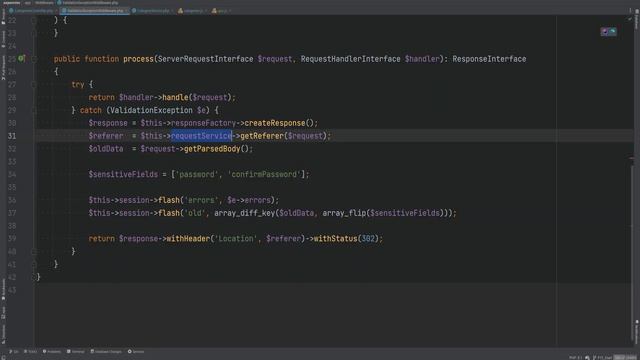
Task: Open the Commit tool window on the left stripe
Action: tap(3, 39)
